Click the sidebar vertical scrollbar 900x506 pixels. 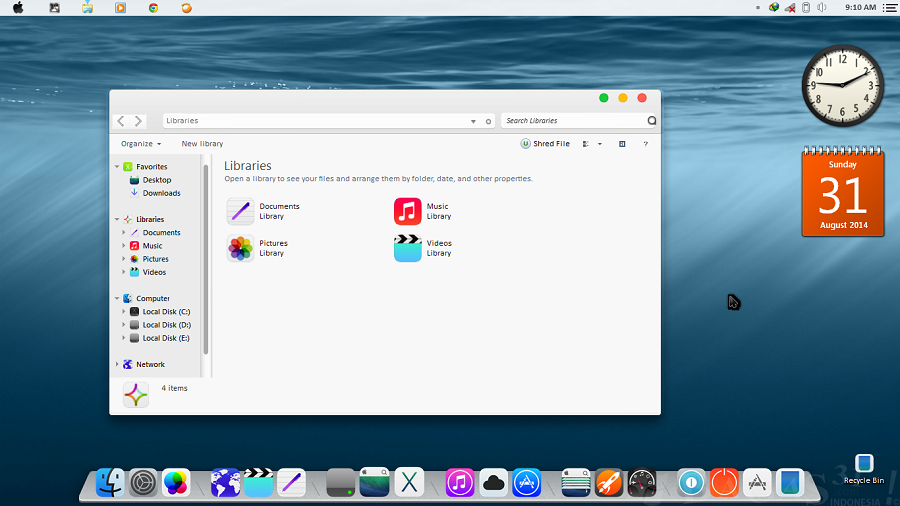point(205,259)
